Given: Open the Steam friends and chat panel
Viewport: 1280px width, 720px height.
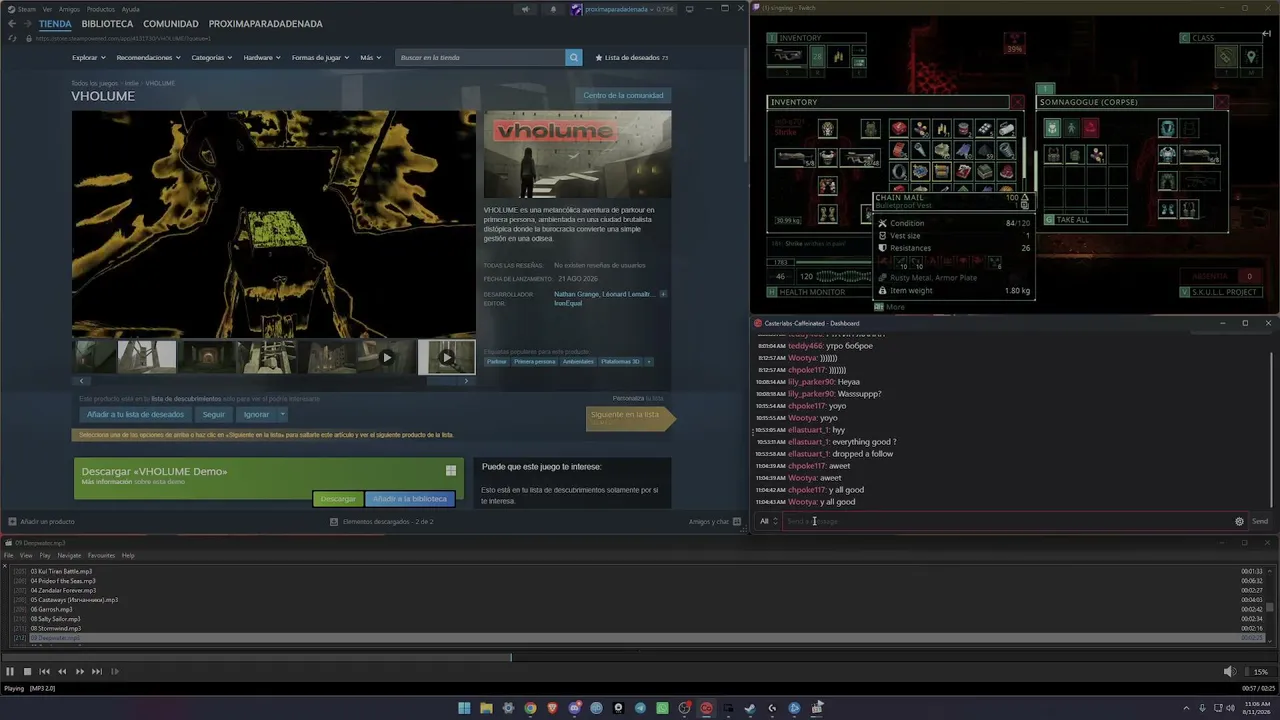Looking at the screenshot, I should (713, 522).
